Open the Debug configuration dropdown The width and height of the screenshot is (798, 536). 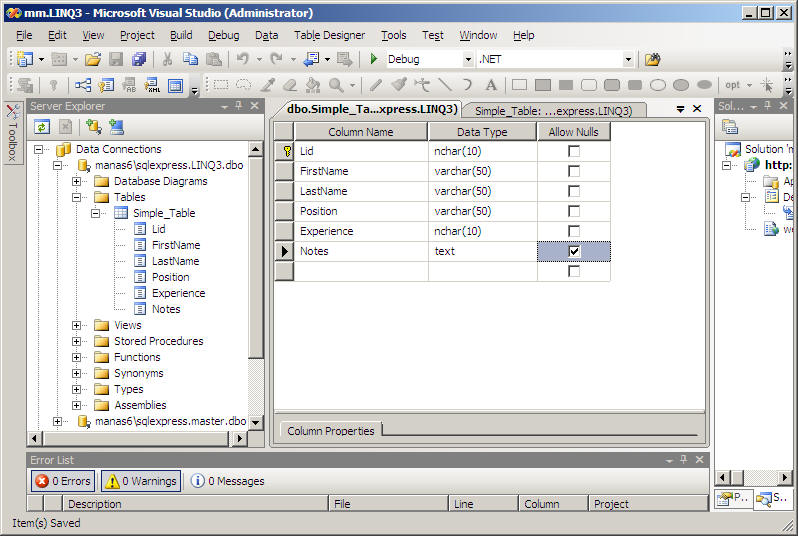pos(468,60)
